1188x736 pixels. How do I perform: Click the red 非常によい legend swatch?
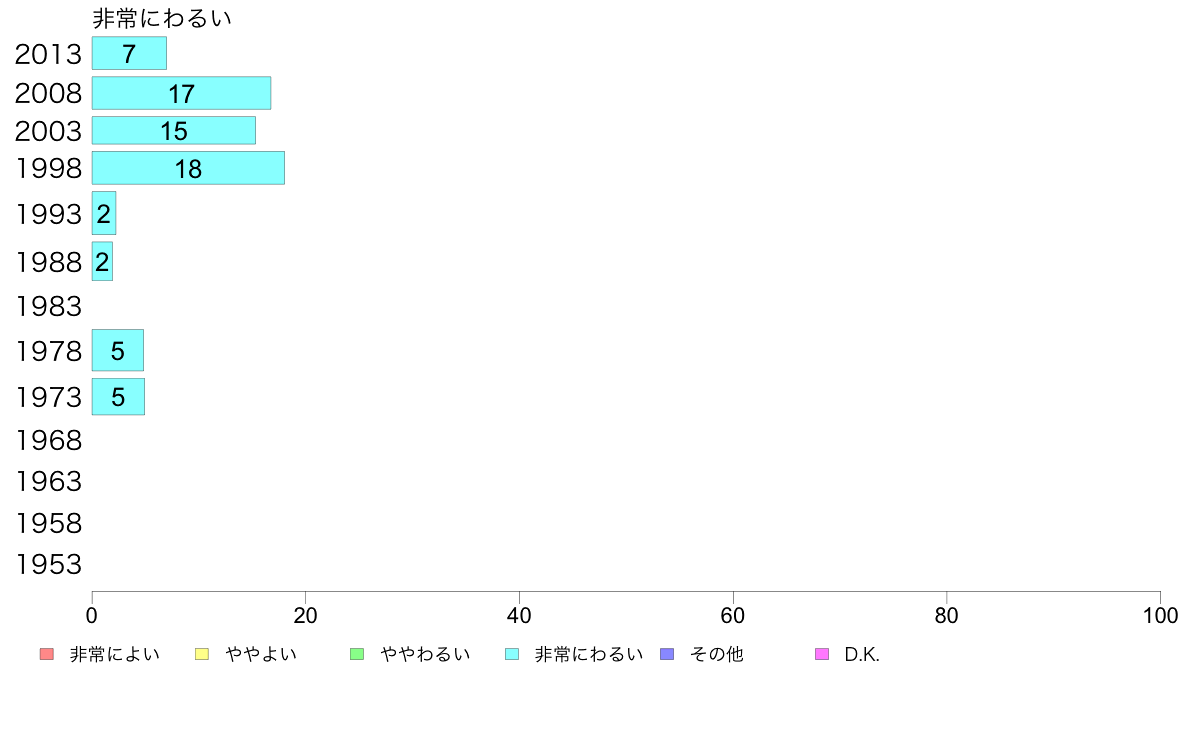tap(46, 655)
